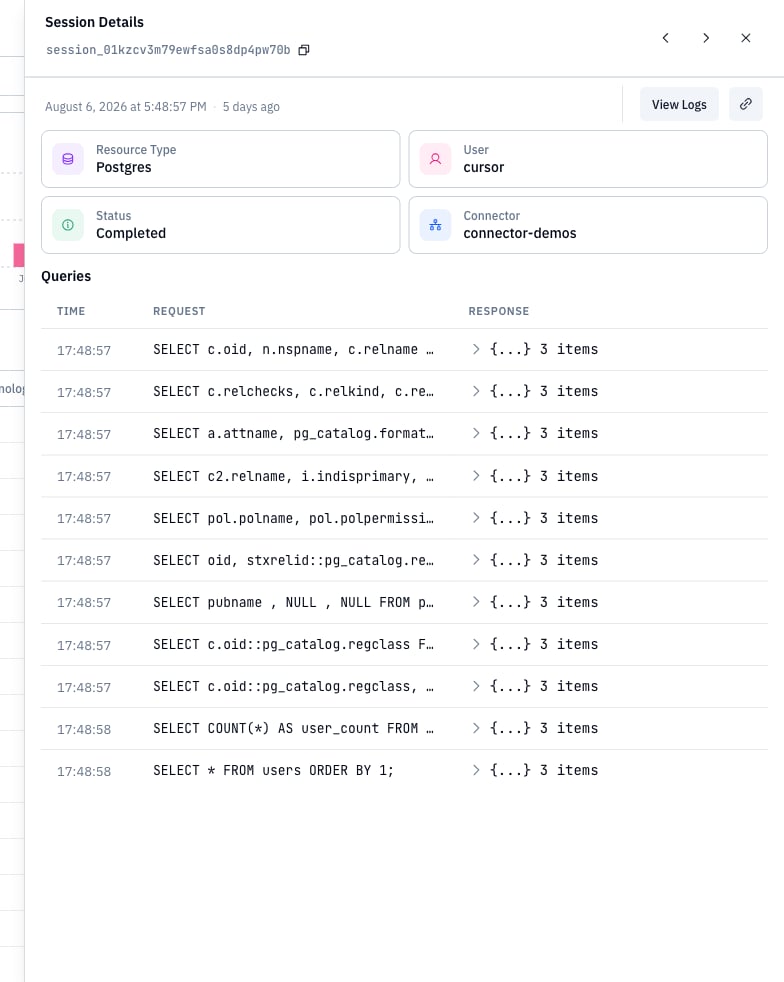Click the Session Details title

pos(95,23)
